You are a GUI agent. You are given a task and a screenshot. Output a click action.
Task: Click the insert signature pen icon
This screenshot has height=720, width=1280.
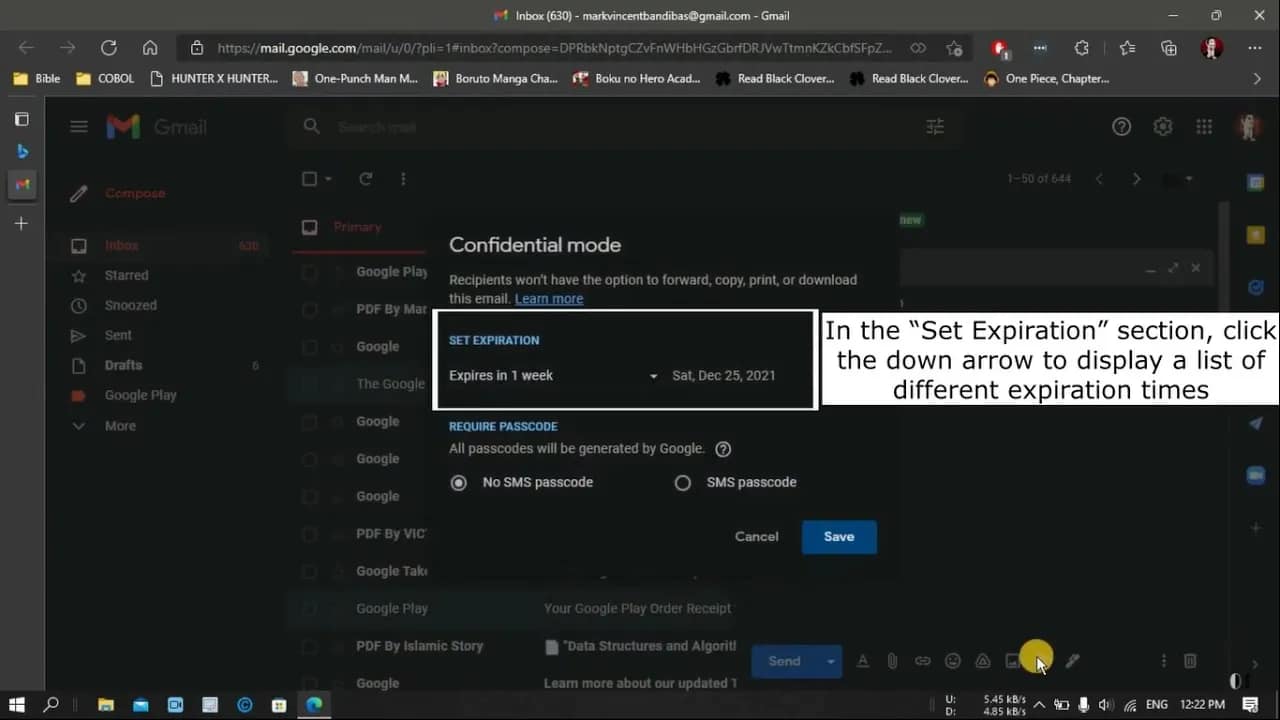[1073, 661]
